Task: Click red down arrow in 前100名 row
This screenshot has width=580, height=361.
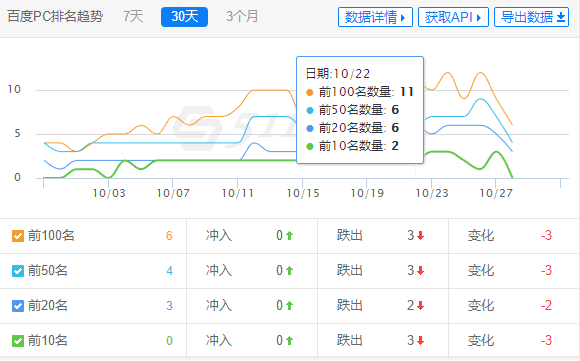Action: pyautogui.click(x=420, y=235)
